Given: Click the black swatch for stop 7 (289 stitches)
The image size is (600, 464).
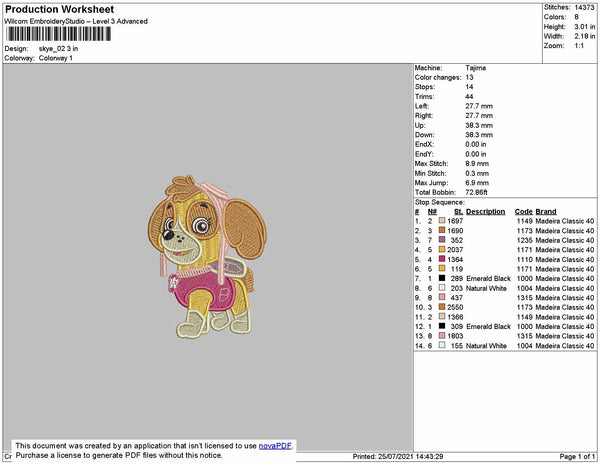Looking at the screenshot, I should pyautogui.click(x=442, y=278).
